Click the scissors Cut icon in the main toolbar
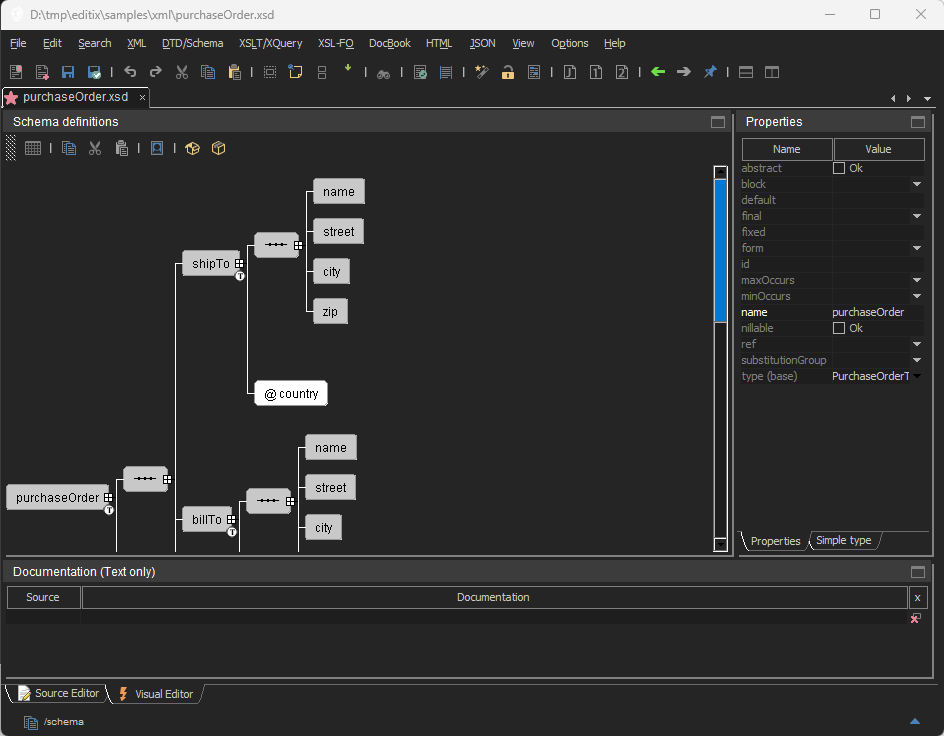 point(182,72)
